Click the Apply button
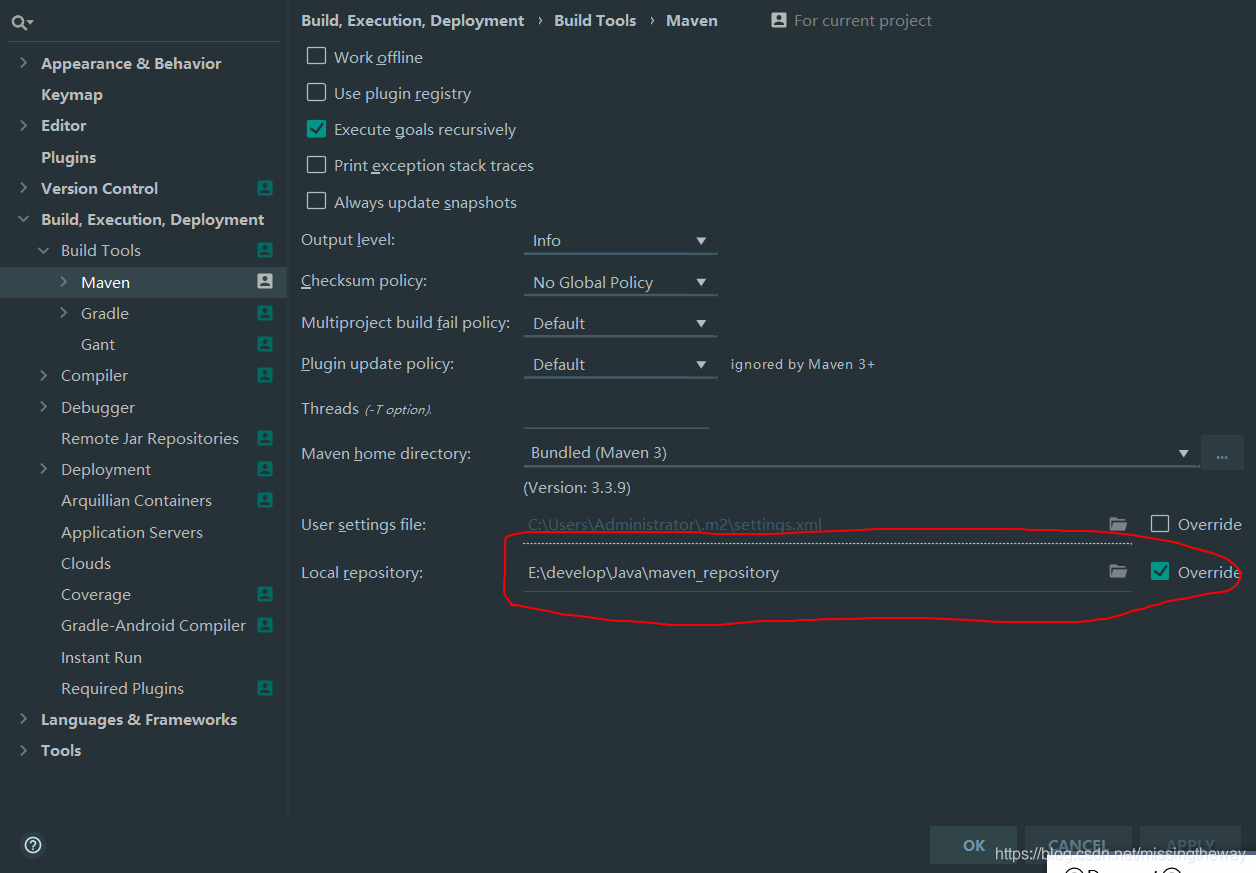This screenshot has width=1256, height=873. pos(1191,845)
